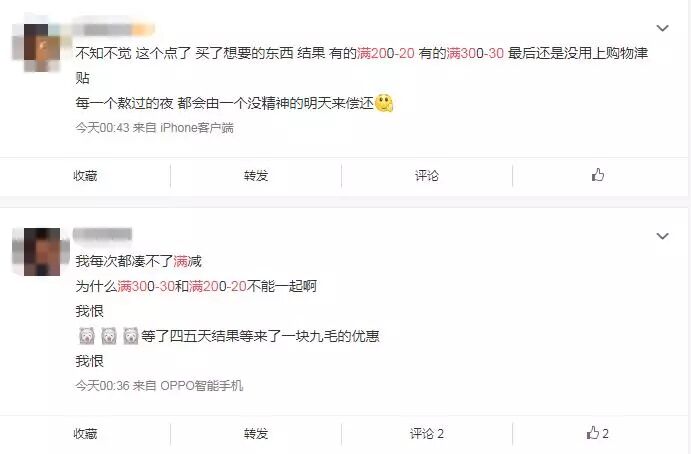Open the second post's chevron dropdown
This screenshot has width=691, height=454.
pos(662,236)
